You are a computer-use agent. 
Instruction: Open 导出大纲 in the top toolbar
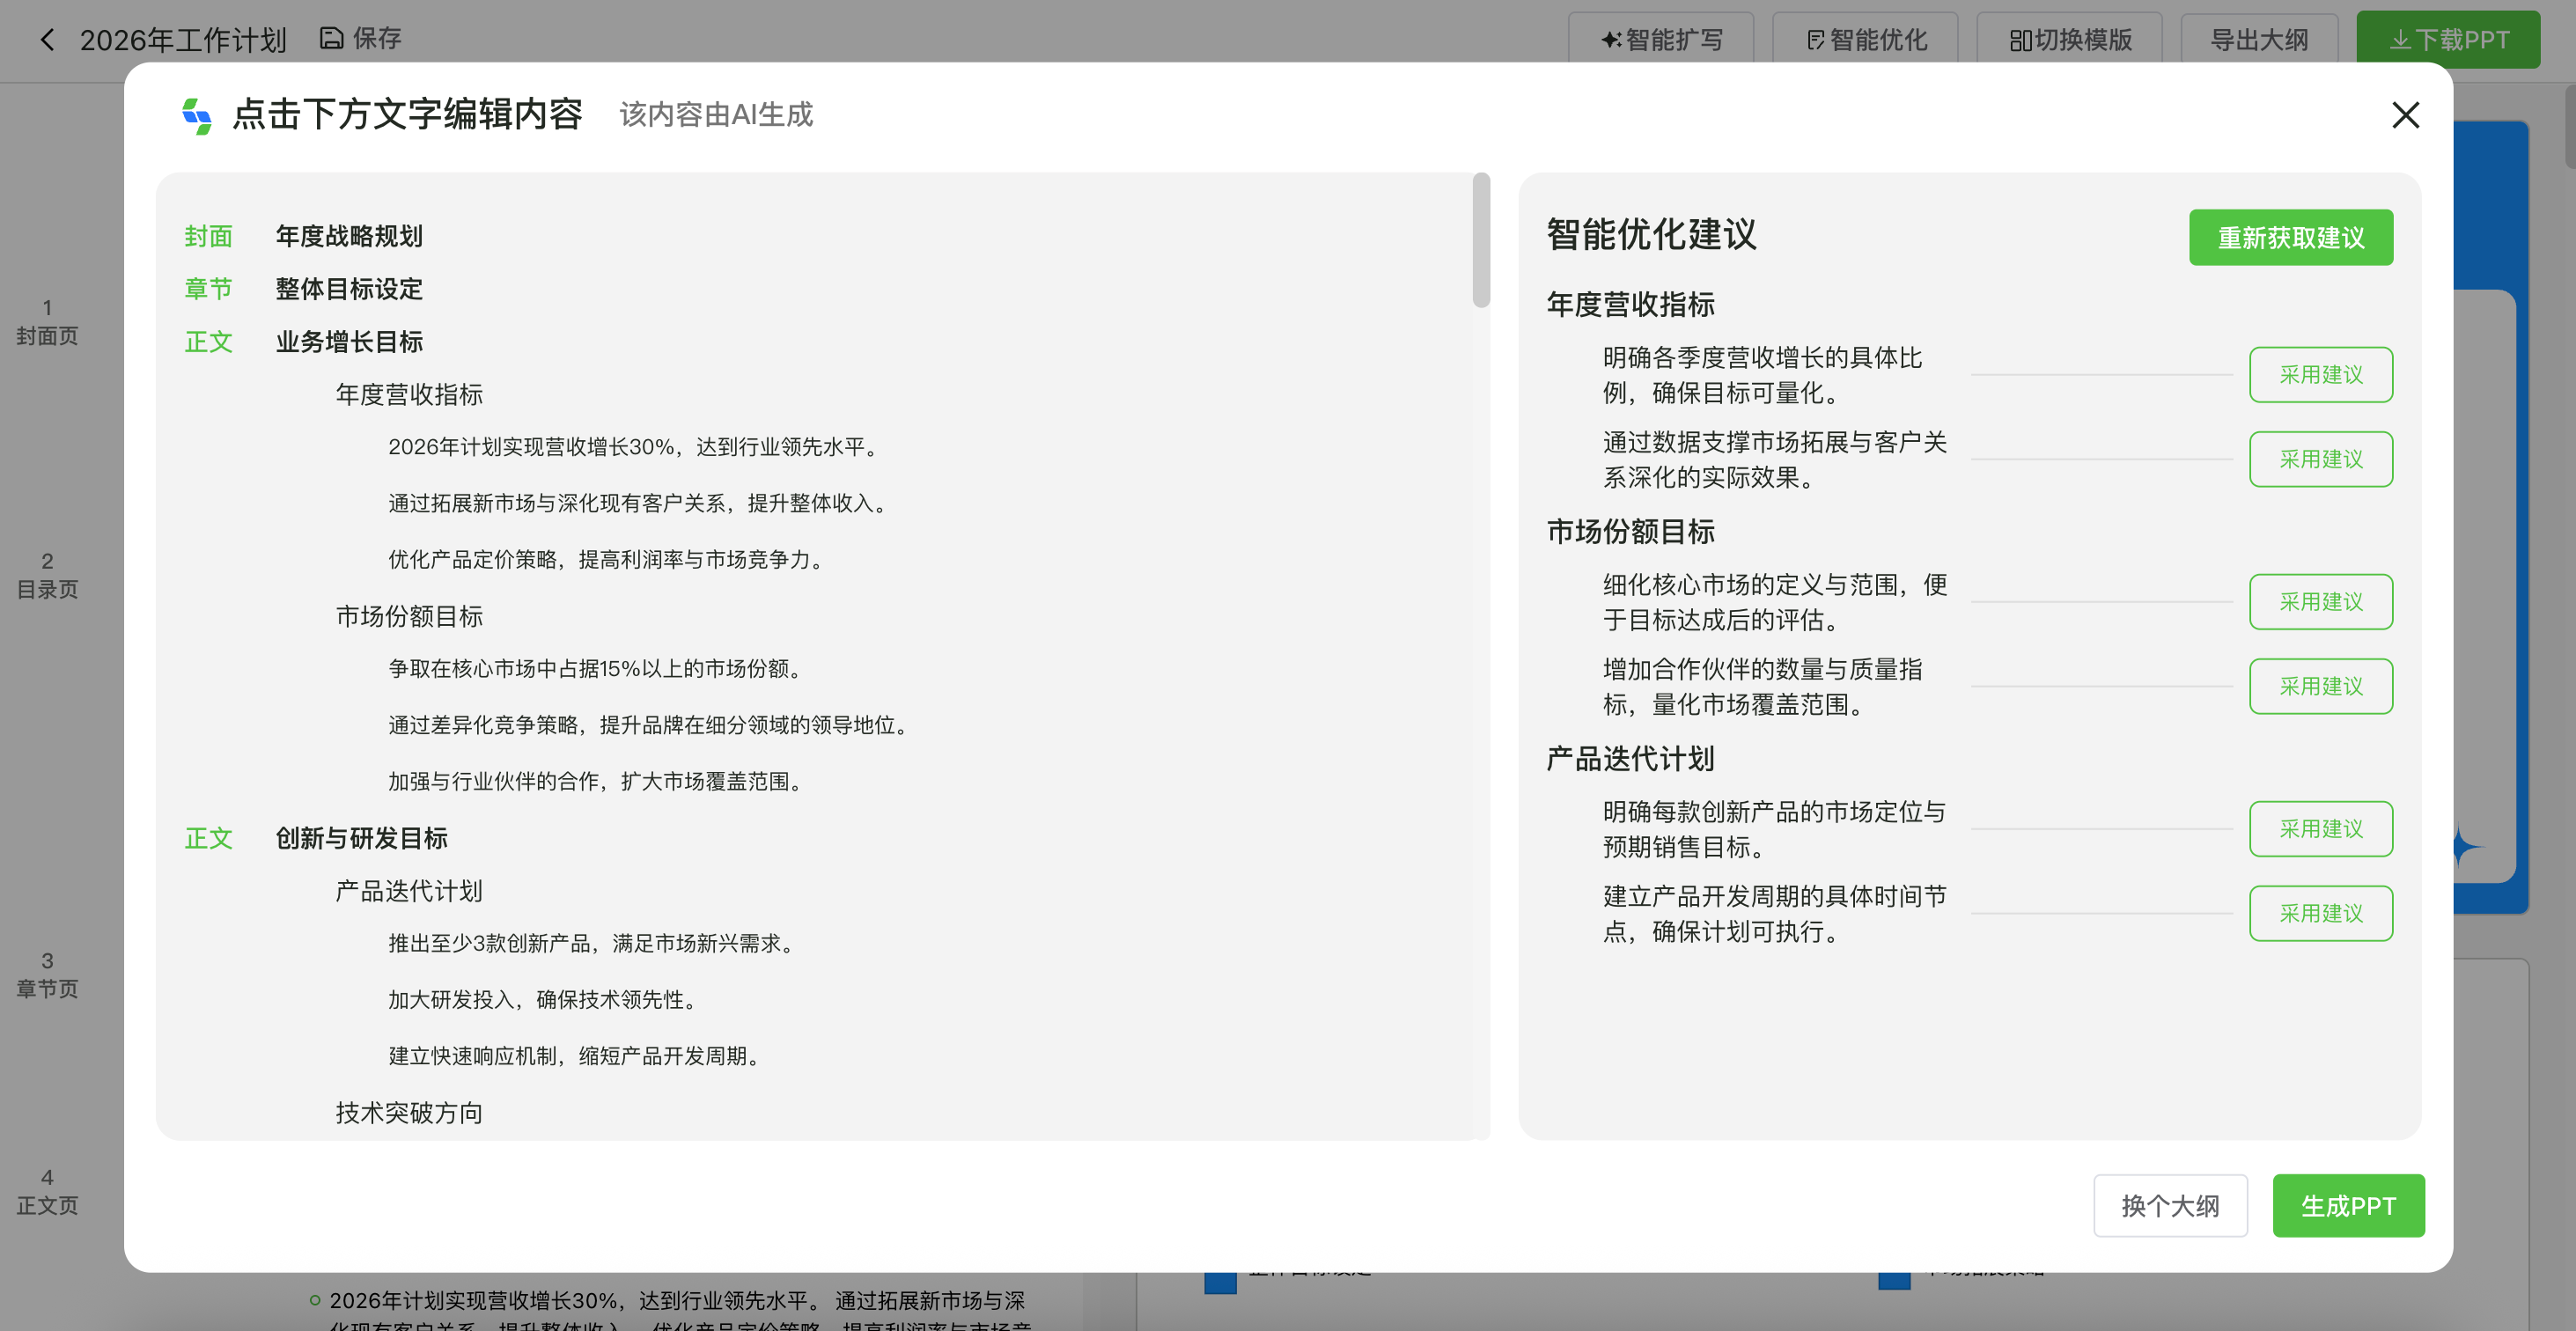tap(2259, 39)
